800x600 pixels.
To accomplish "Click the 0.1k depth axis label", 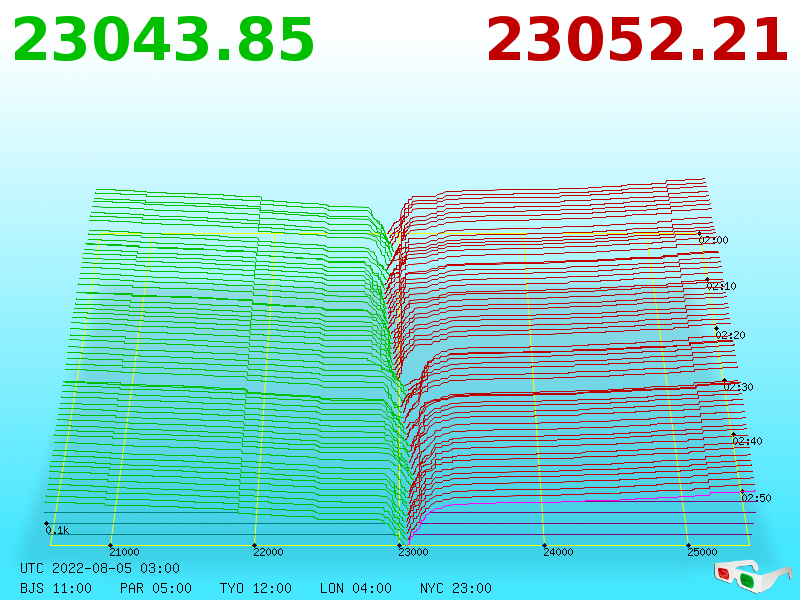I will [57, 530].
